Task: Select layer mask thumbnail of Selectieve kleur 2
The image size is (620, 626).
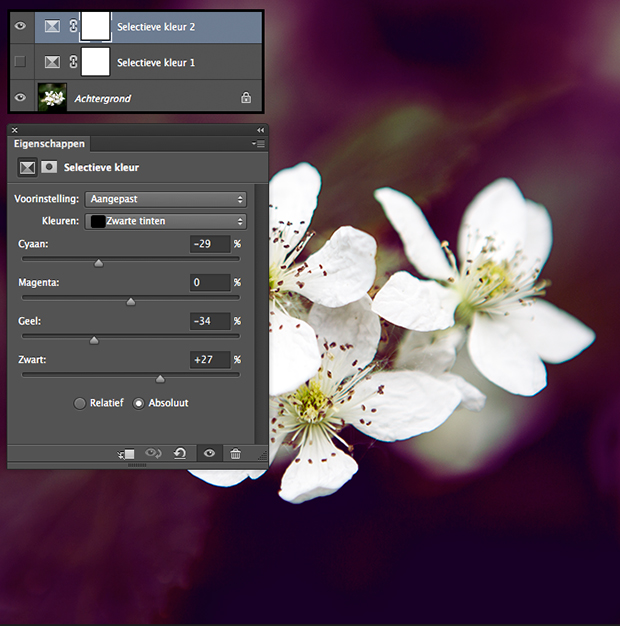Action: (95, 26)
